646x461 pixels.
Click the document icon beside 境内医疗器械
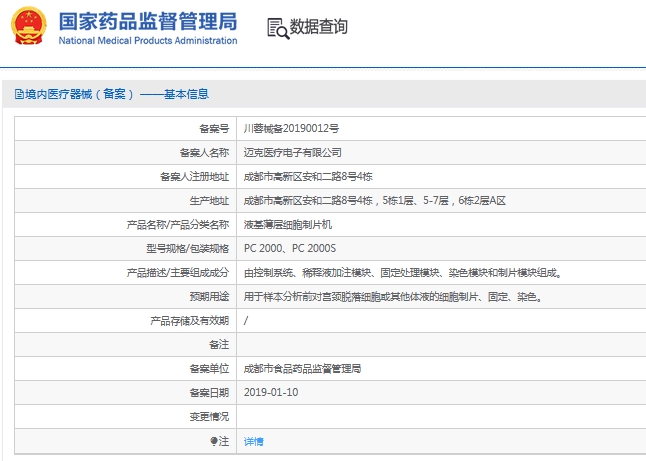pos(19,94)
